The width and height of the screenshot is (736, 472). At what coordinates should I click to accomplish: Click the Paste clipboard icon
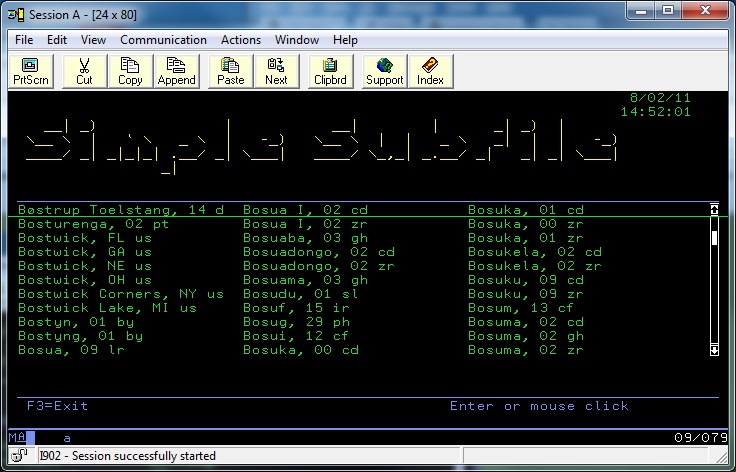pyautogui.click(x=230, y=71)
